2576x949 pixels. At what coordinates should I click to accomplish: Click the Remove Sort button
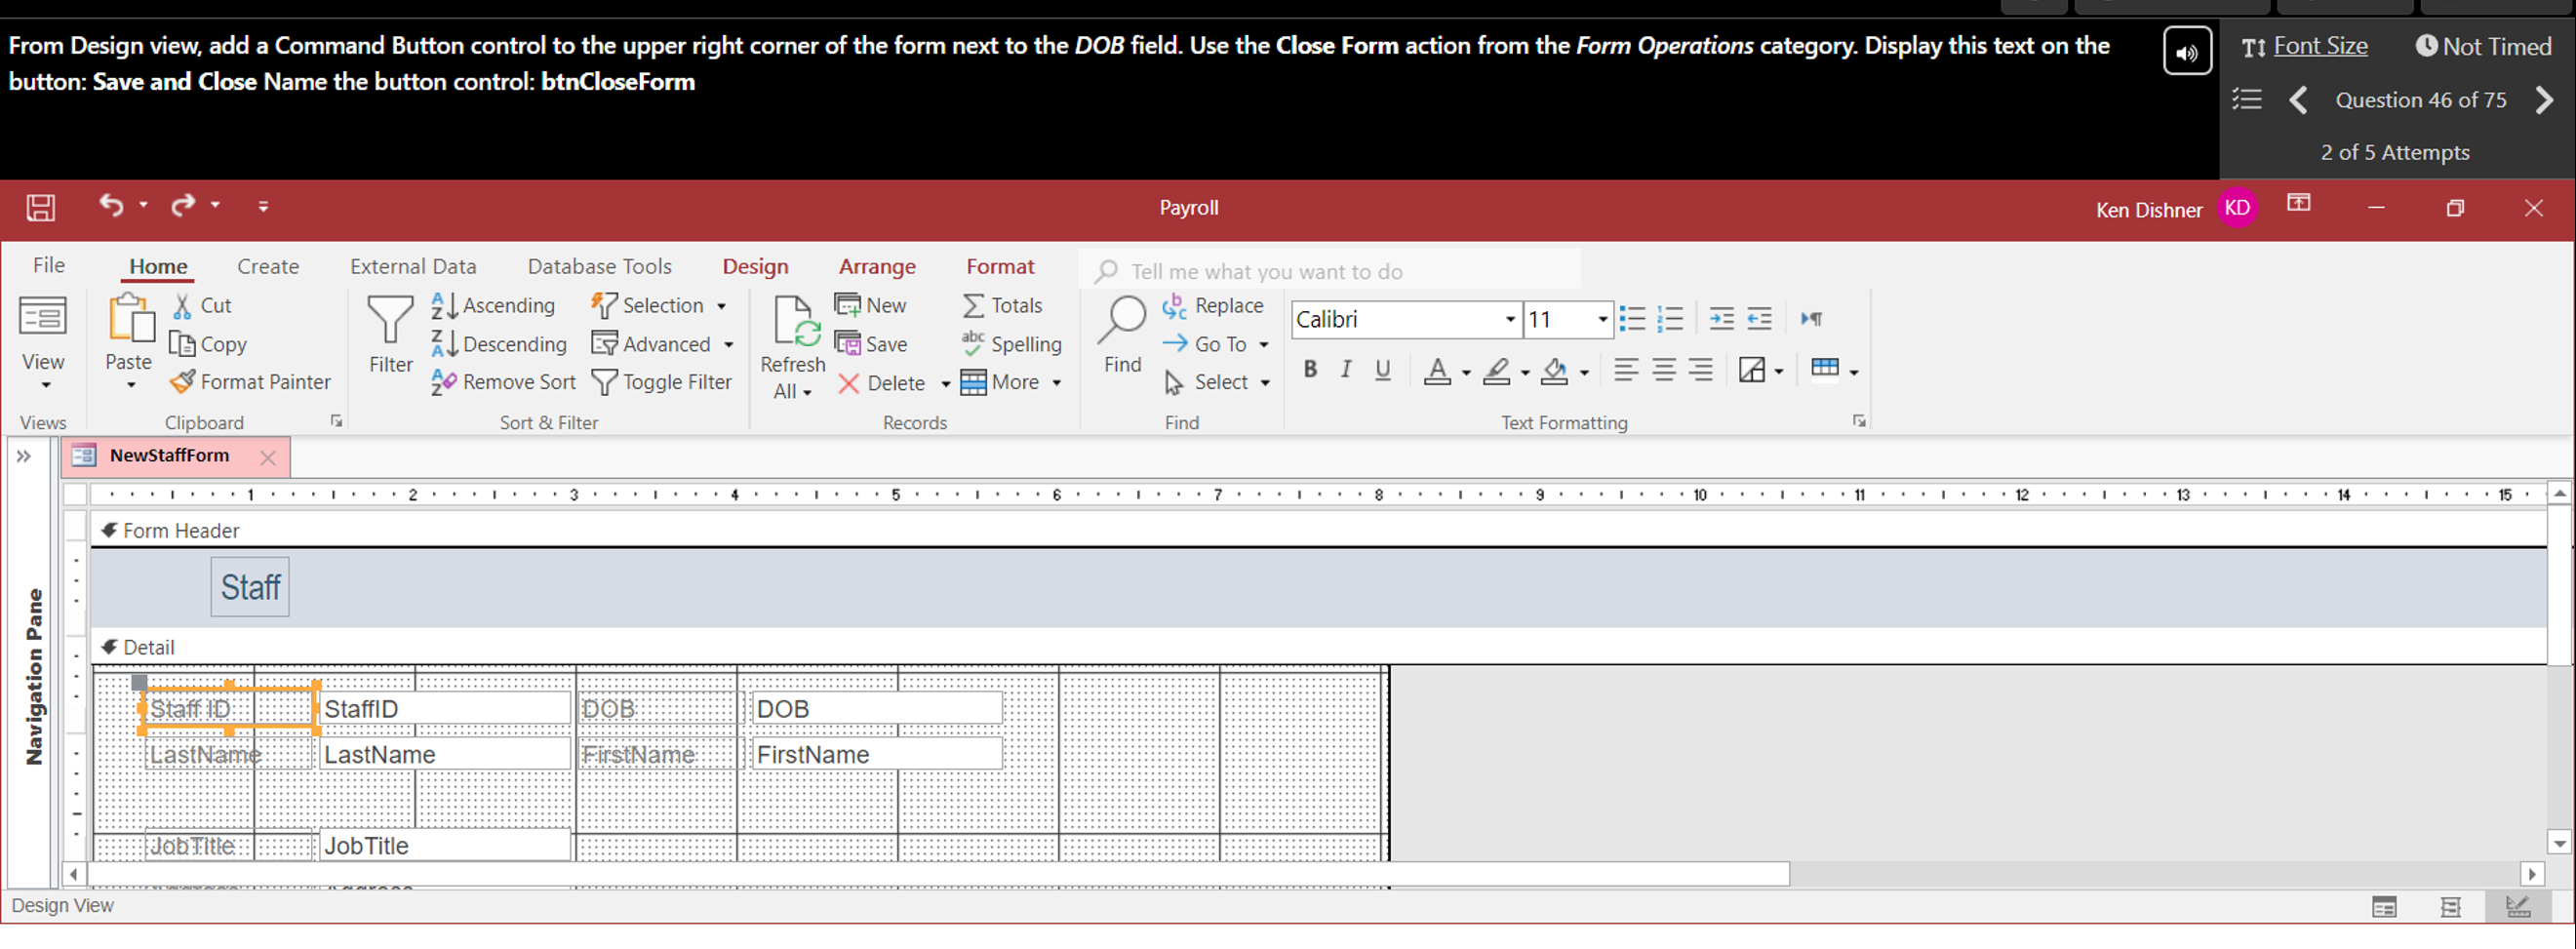503,381
